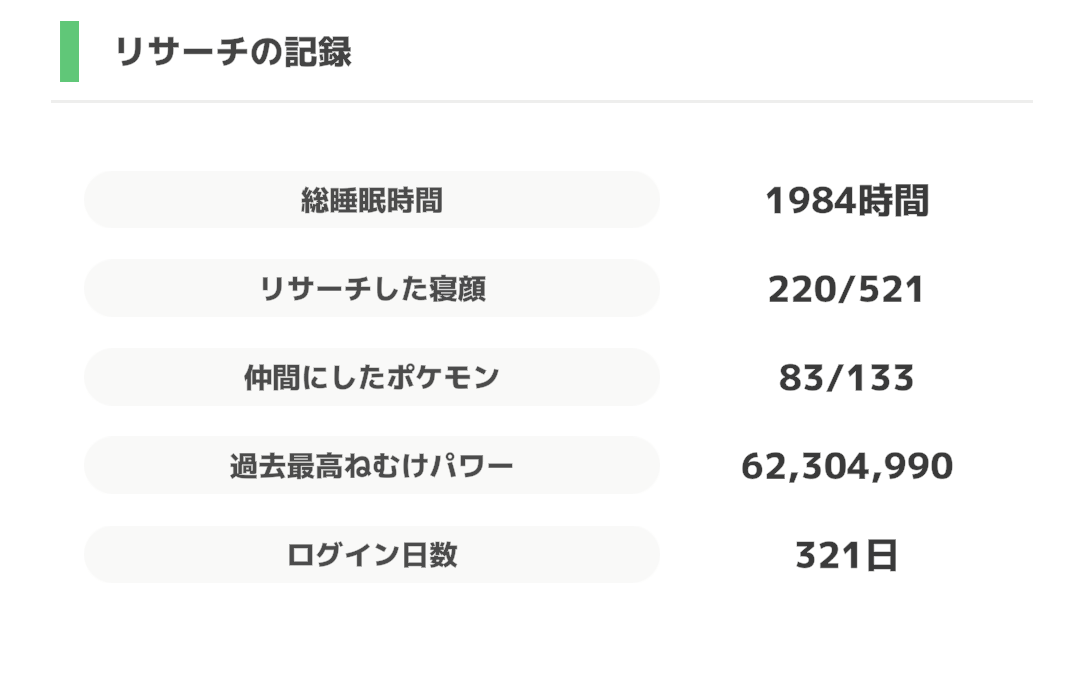Viewport: 1080px width, 683px height.
Task: Select the リサーチした寝顔 label pill
Action: coord(371,289)
